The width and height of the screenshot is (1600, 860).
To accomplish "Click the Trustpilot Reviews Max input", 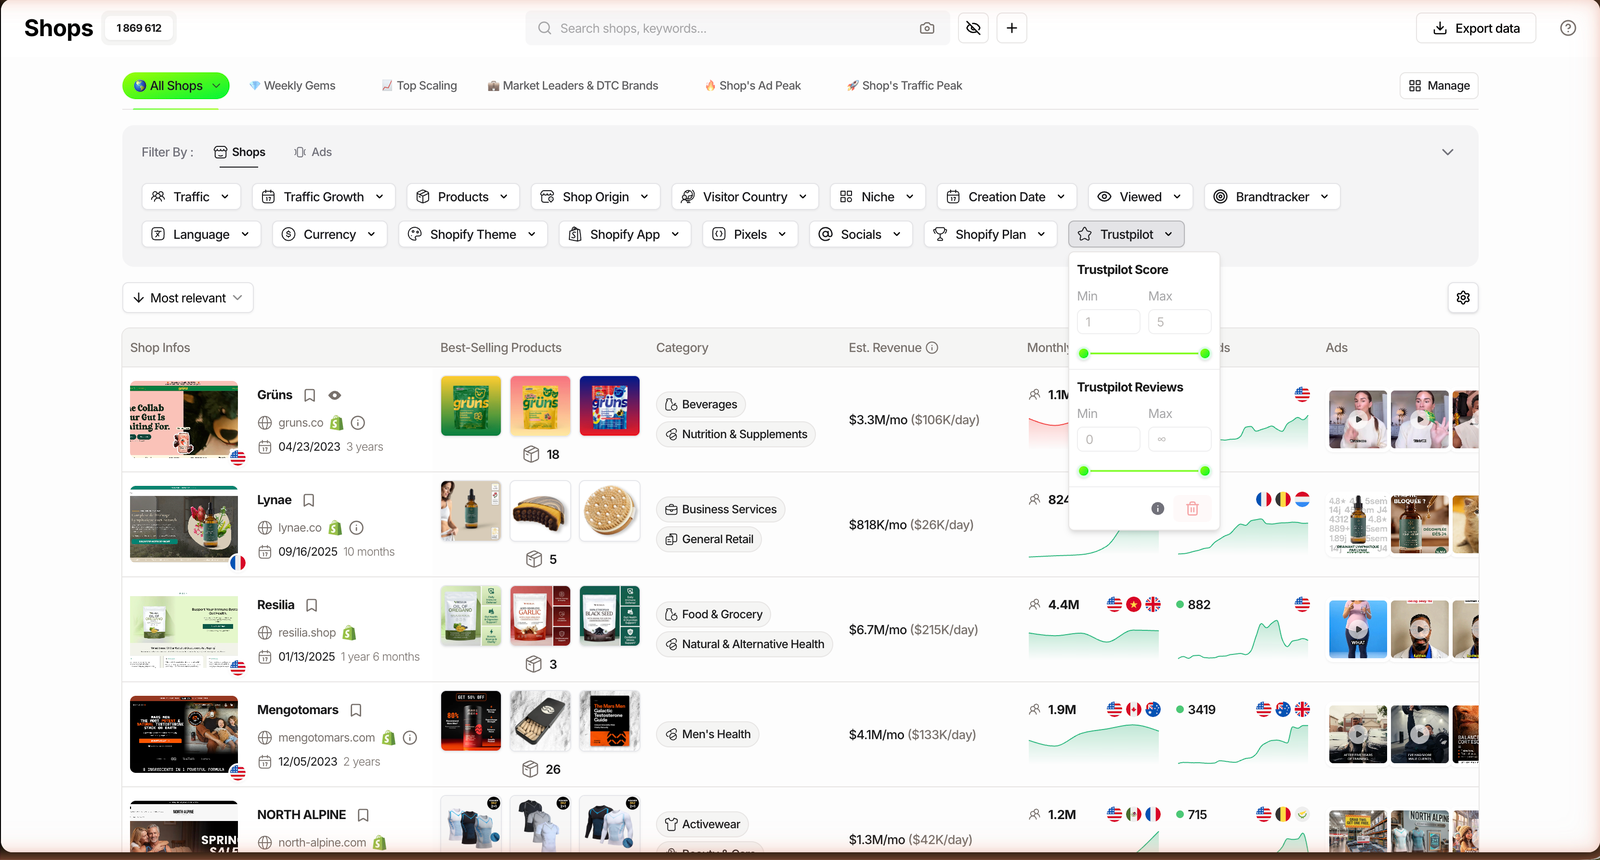I will [x=1180, y=439].
